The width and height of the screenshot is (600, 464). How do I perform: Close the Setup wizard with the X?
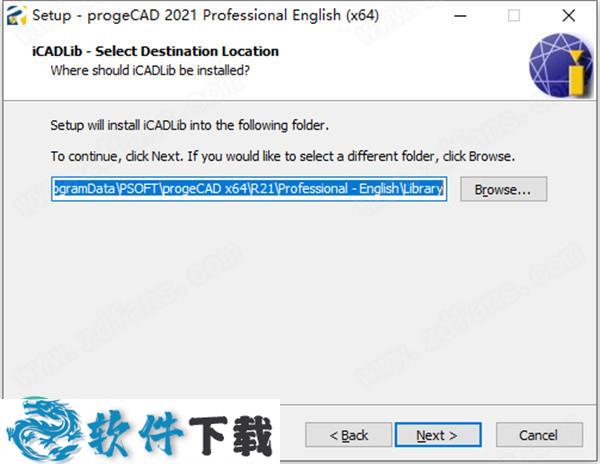click(569, 16)
